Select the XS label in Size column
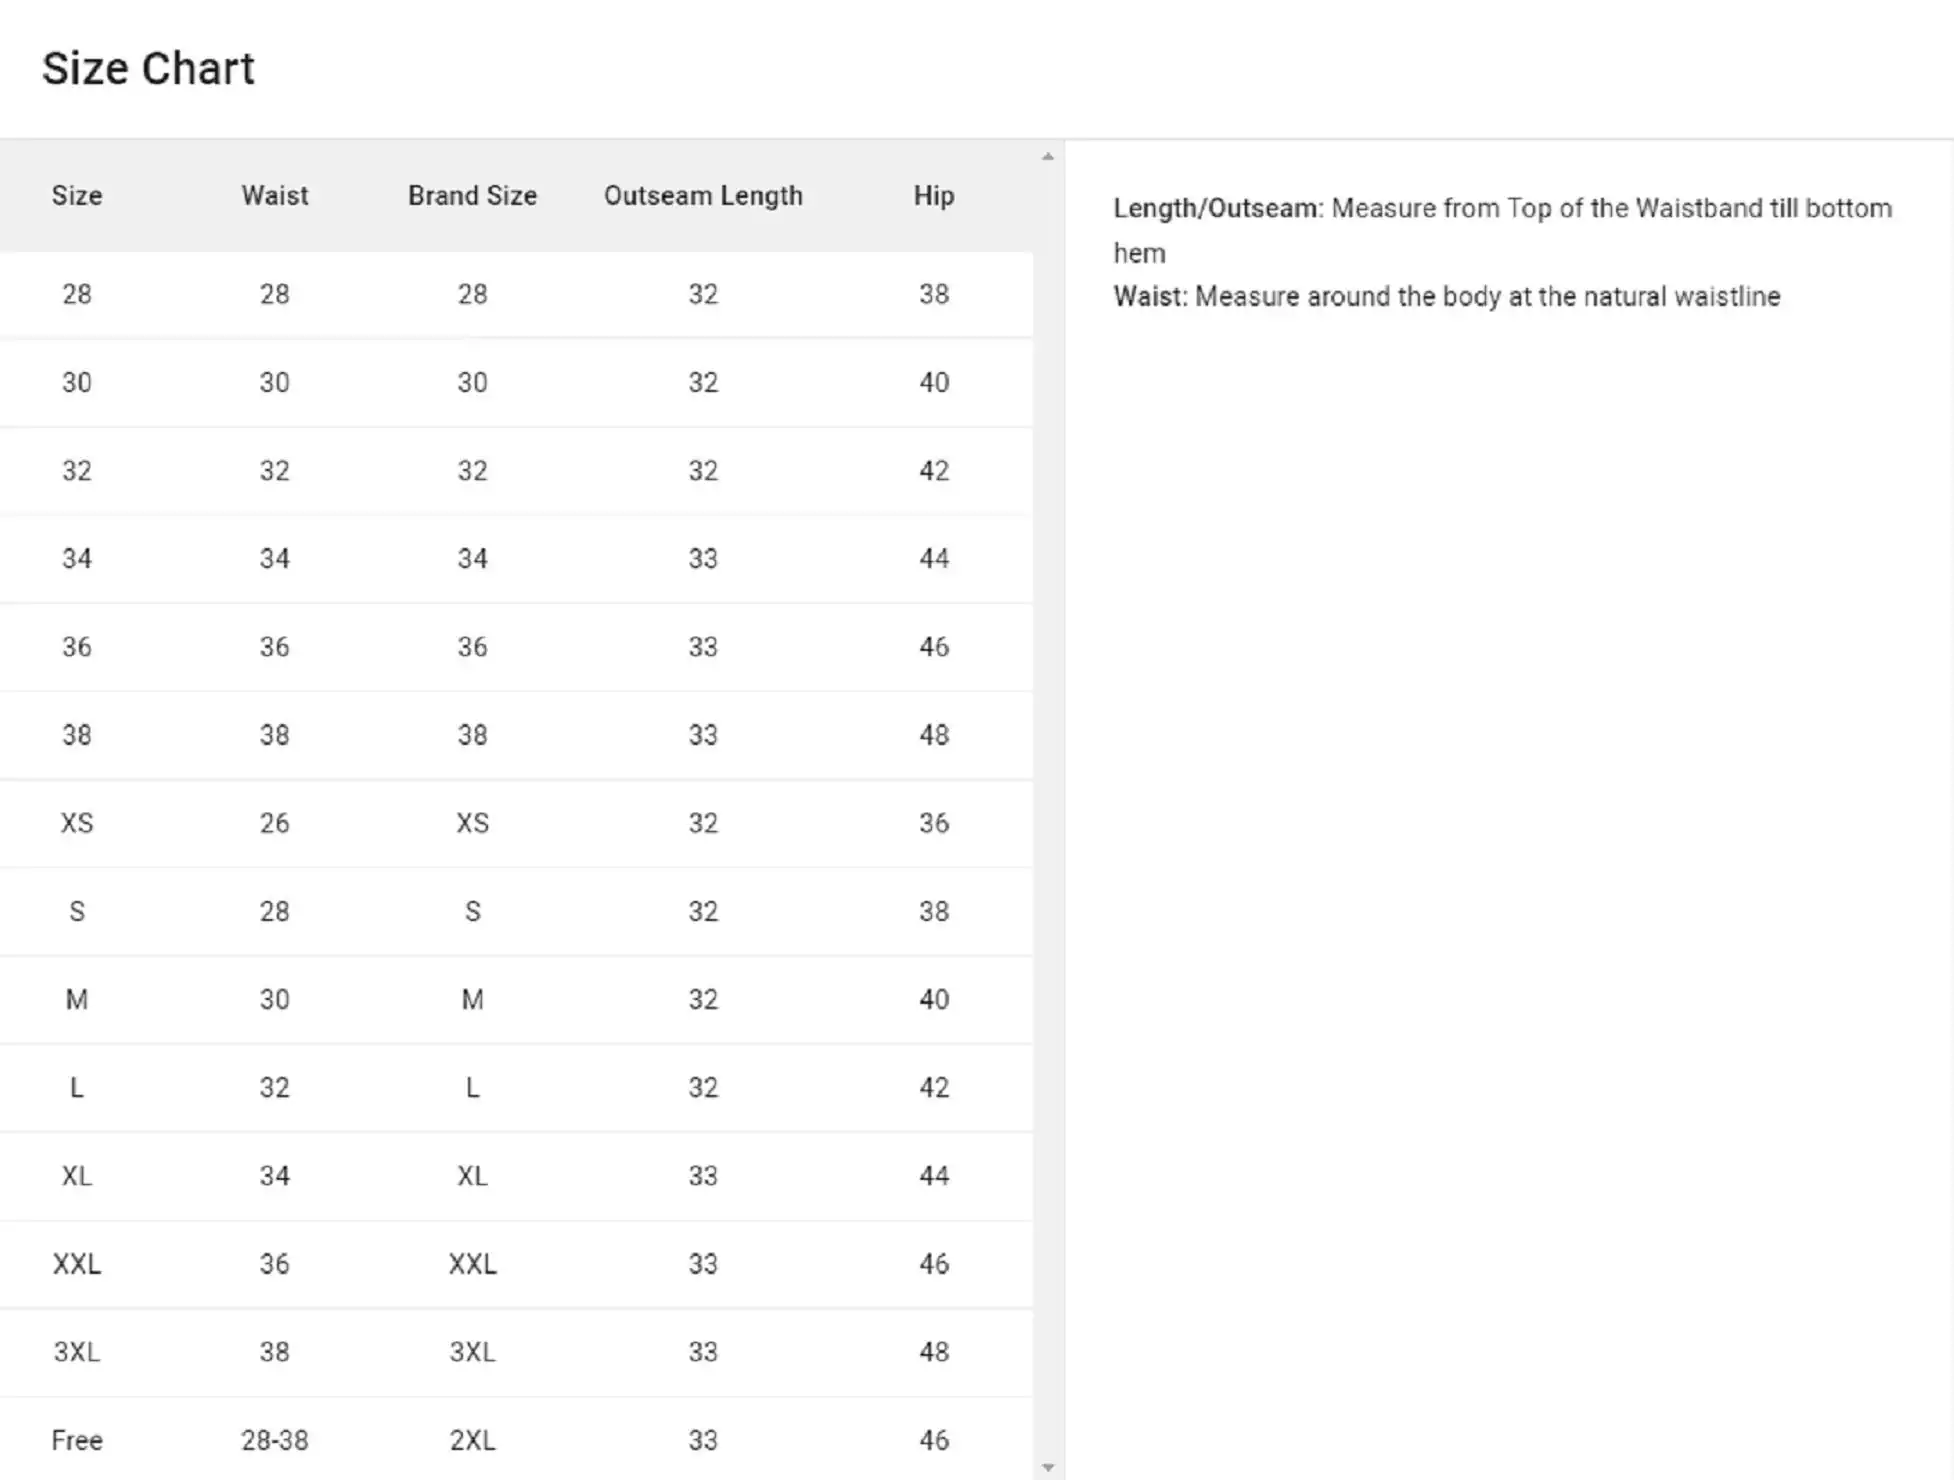The image size is (1954, 1480). pyautogui.click(x=77, y=823)
